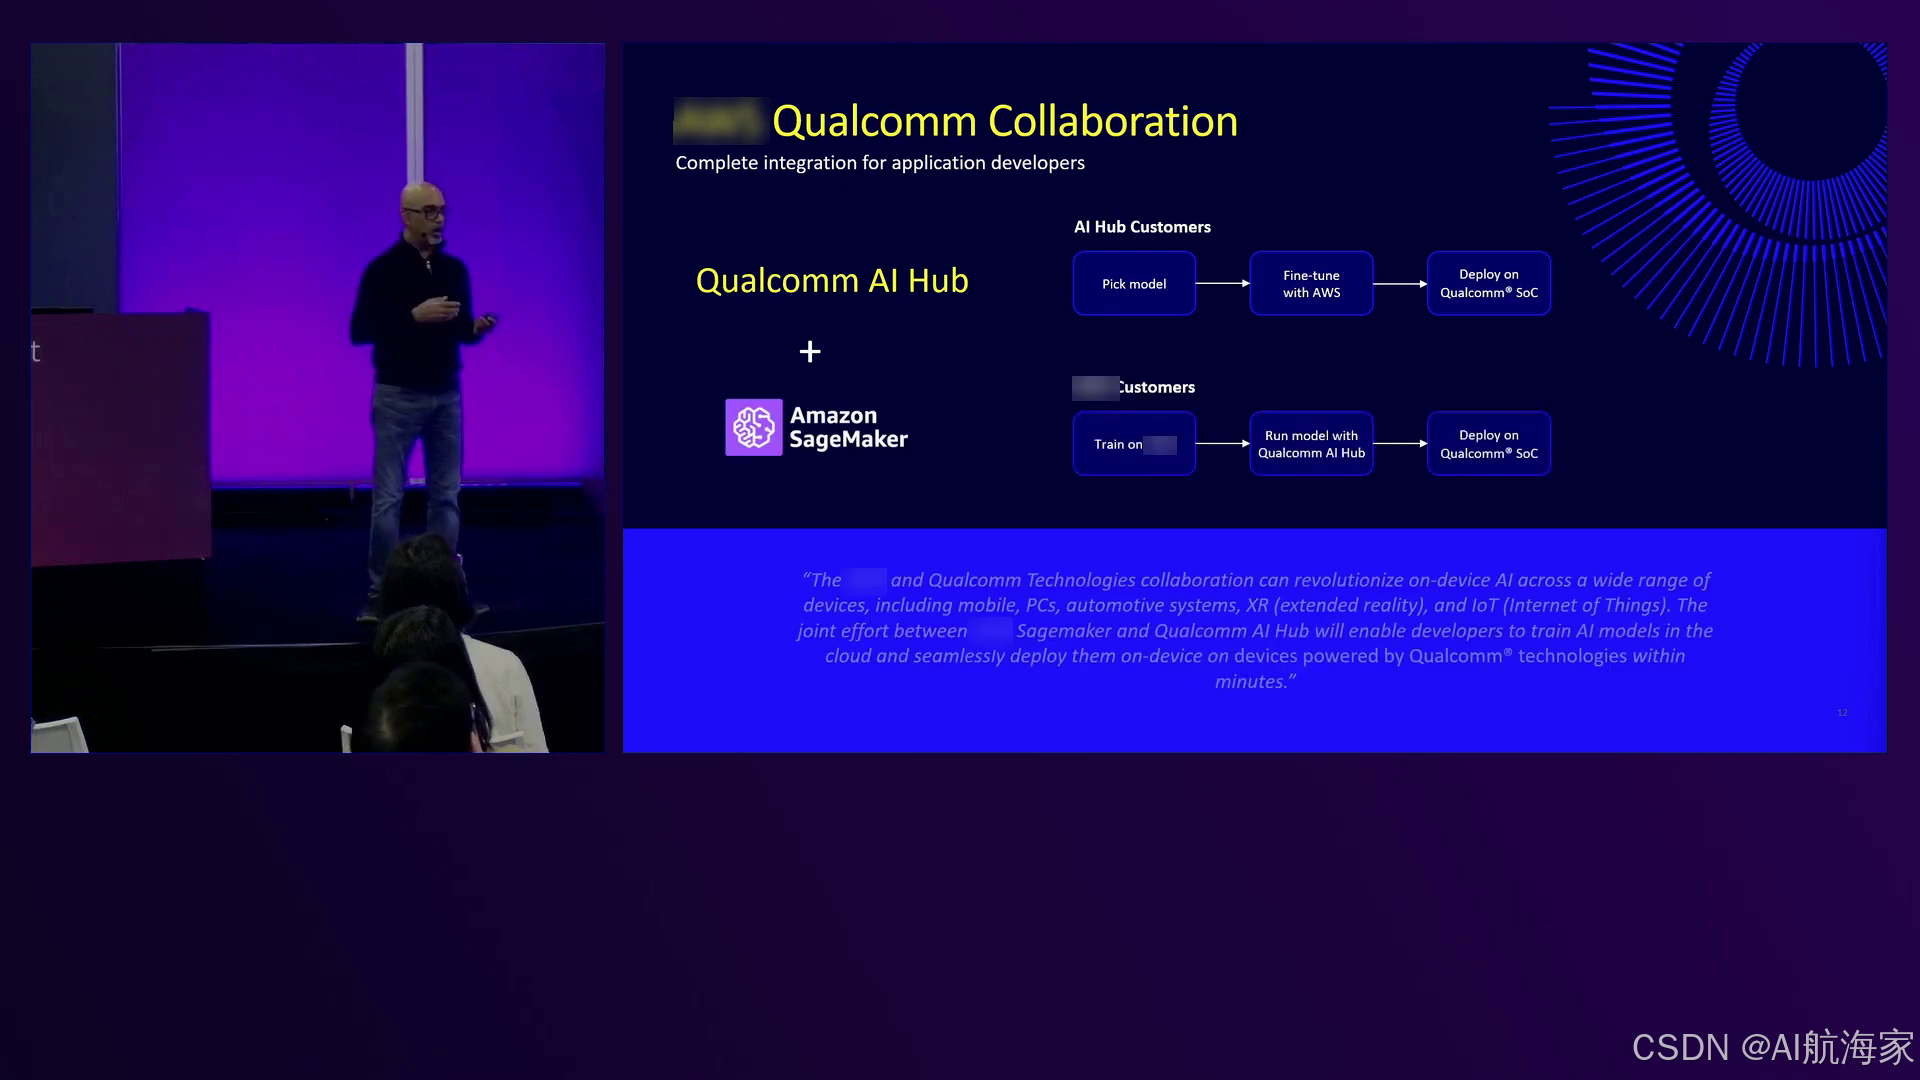
Task: Click the plus sign between Qualcomm and SageMaker
Action: coord(810,352)
